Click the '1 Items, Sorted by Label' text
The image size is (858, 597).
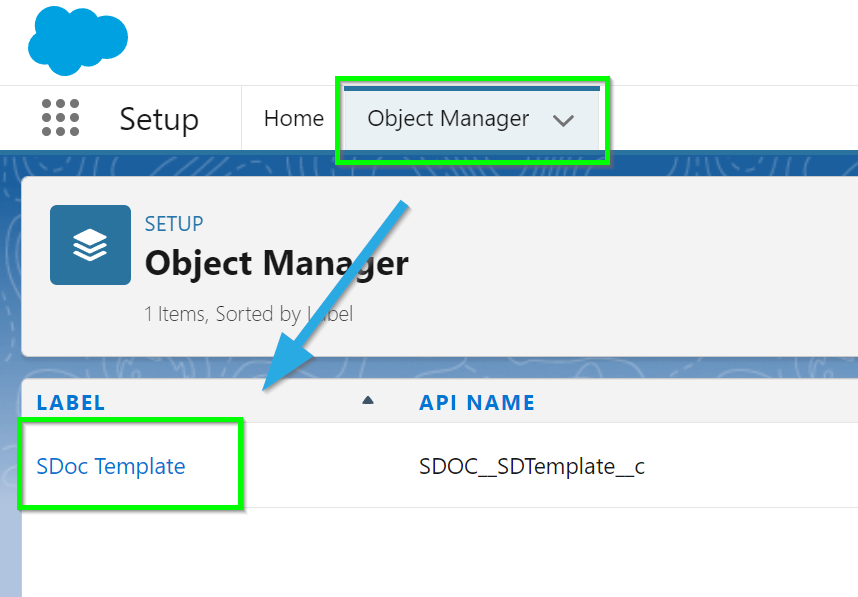click(x=248, y=314)
